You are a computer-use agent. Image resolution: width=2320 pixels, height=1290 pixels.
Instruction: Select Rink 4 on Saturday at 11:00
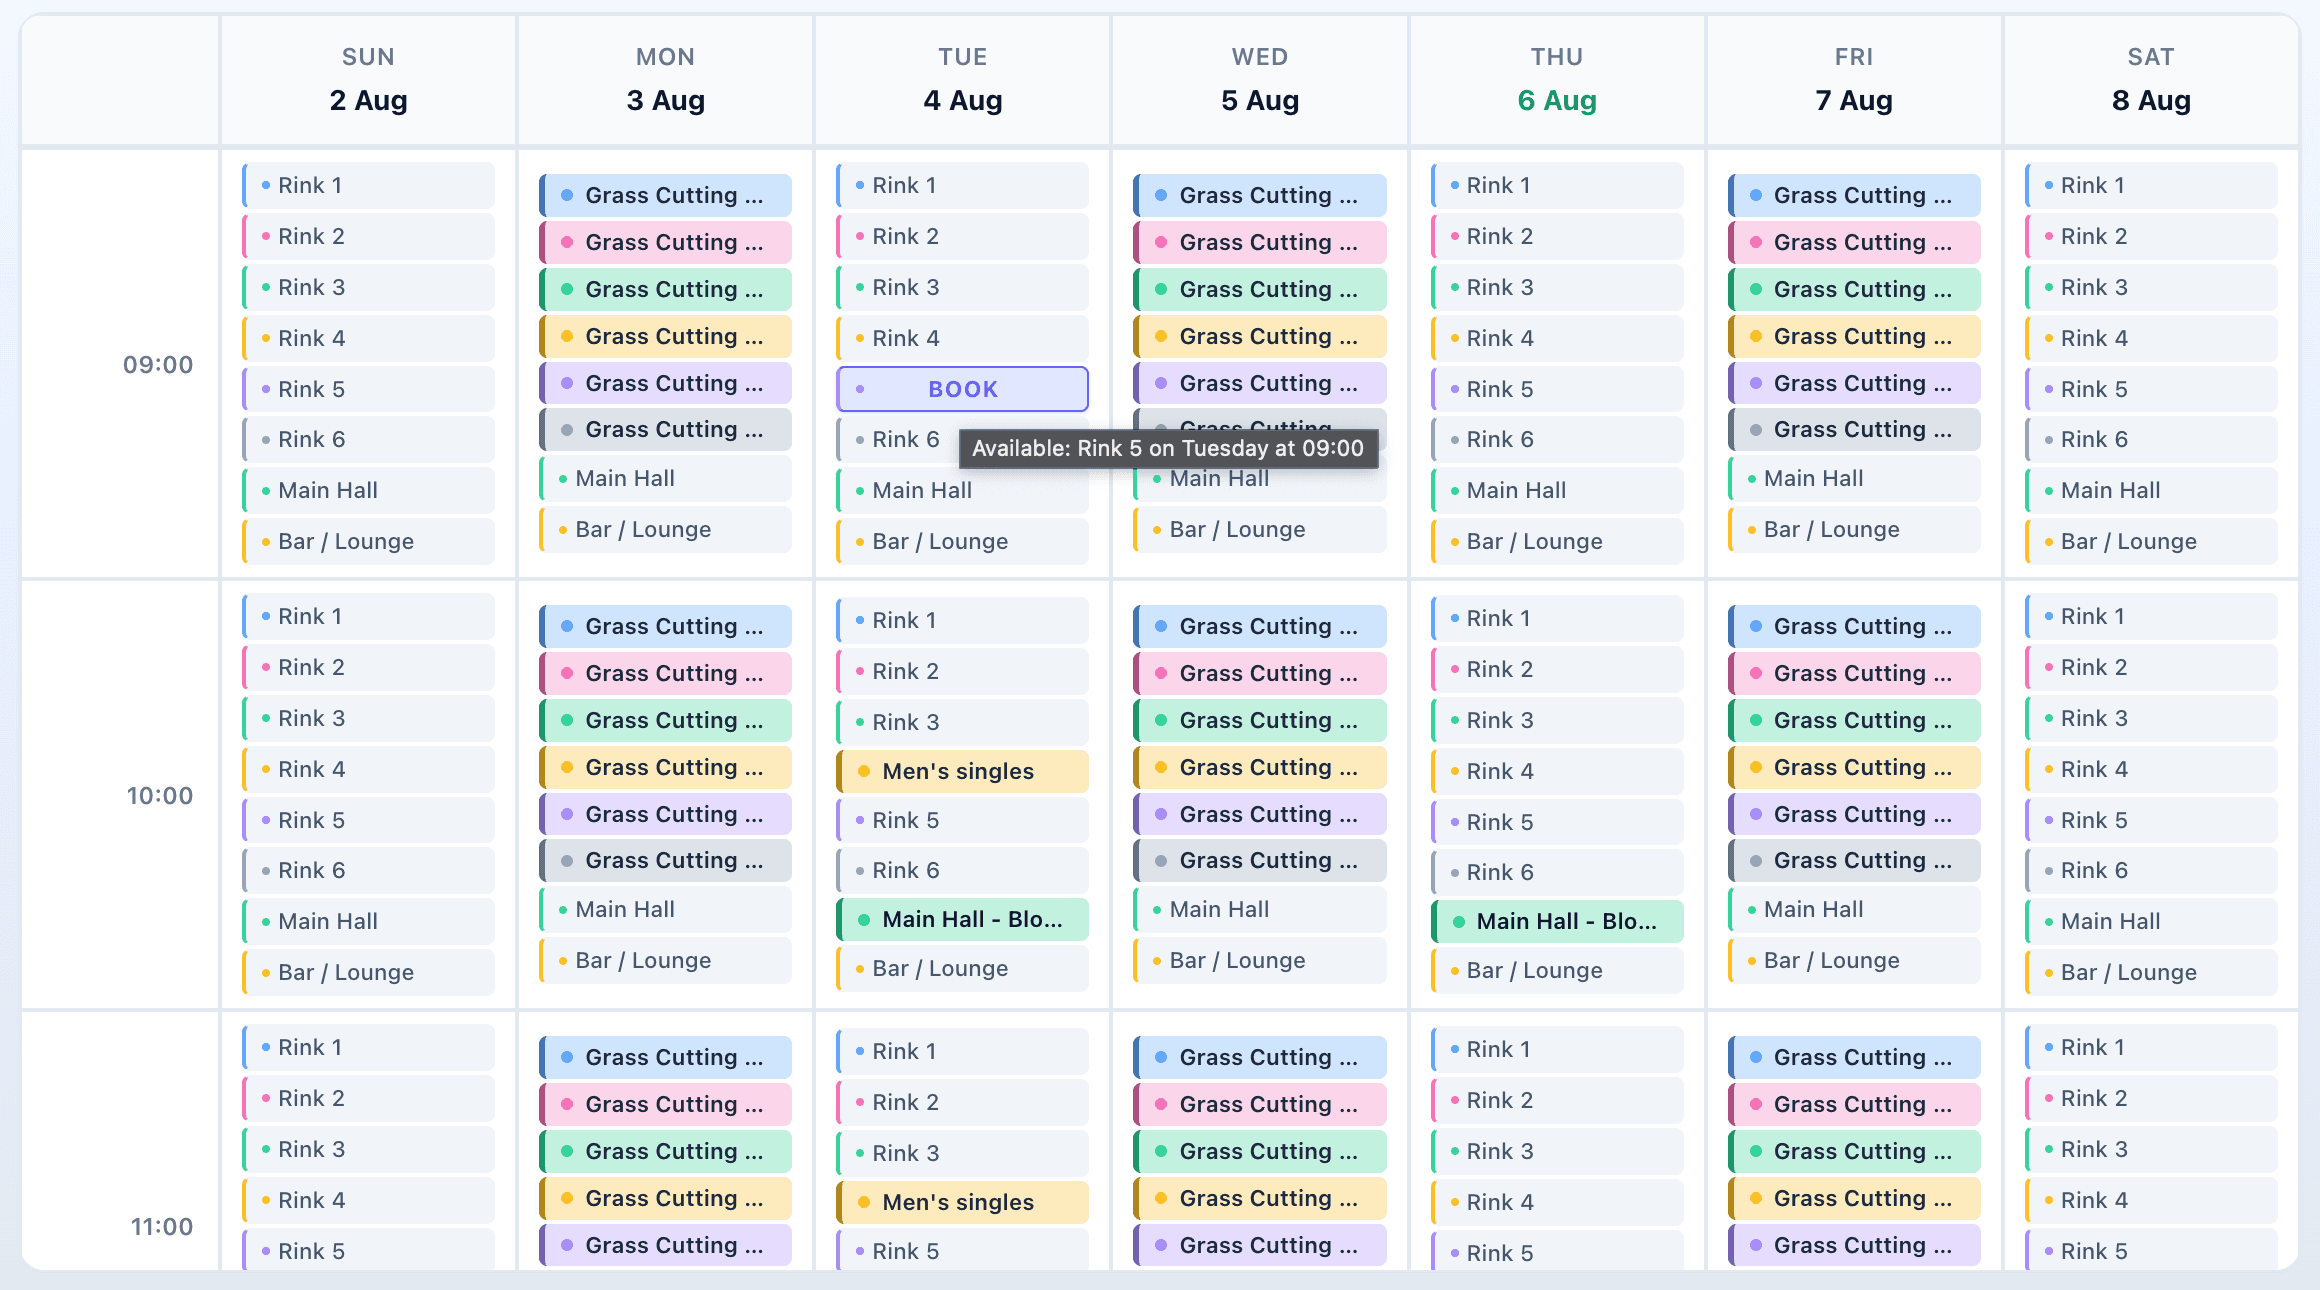tap(2151, 1200)
